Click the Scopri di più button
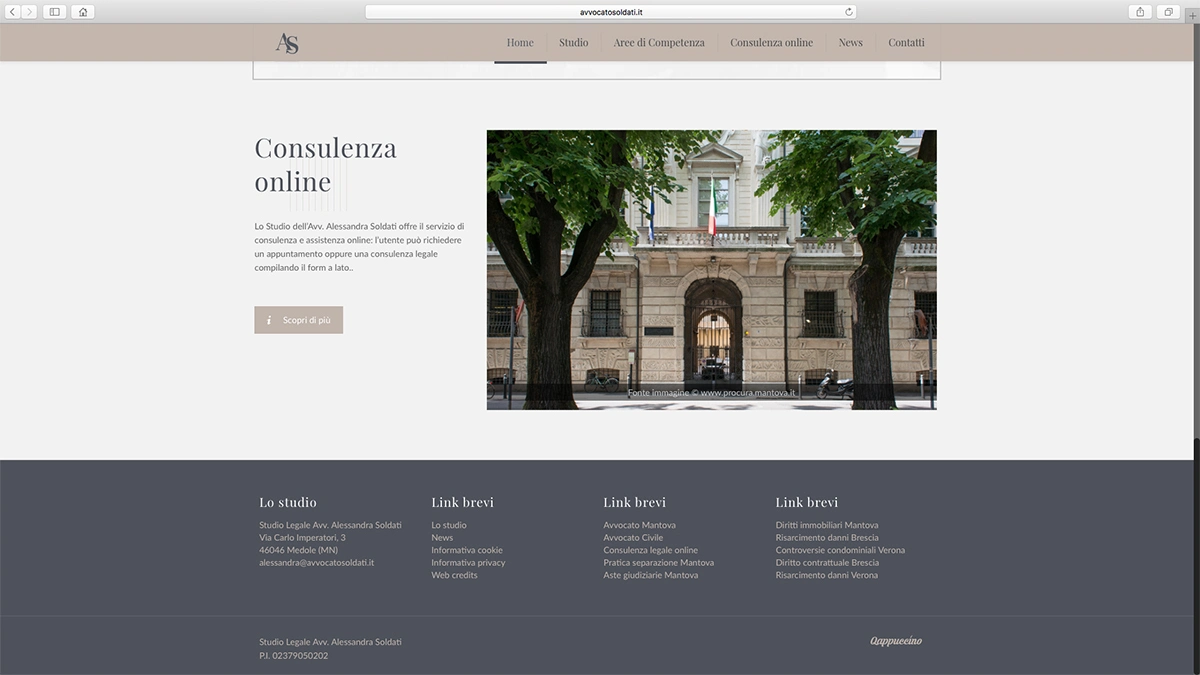This screenshot has width=1200, height=675. [299, 320]
